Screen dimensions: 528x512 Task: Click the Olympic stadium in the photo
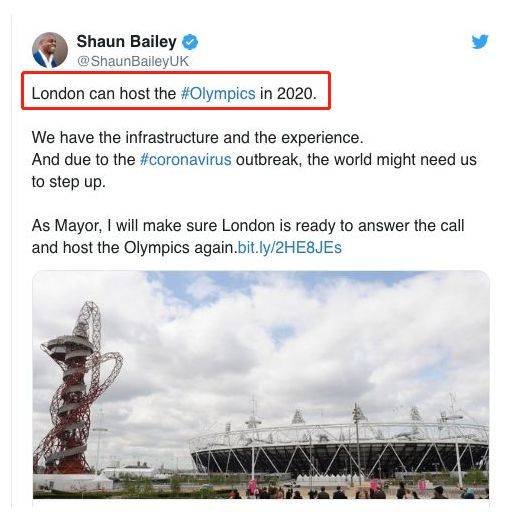[x=338, y=448]
